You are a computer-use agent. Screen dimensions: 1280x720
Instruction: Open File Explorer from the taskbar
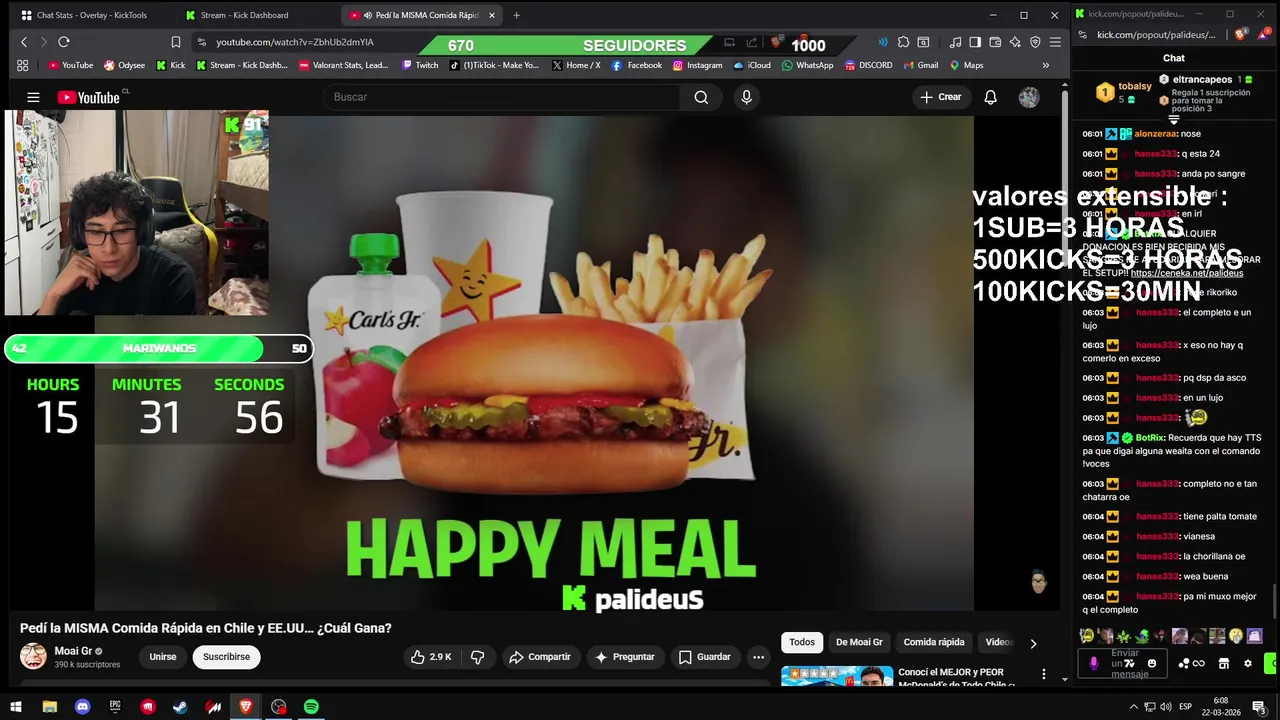[x=50, y=706]
